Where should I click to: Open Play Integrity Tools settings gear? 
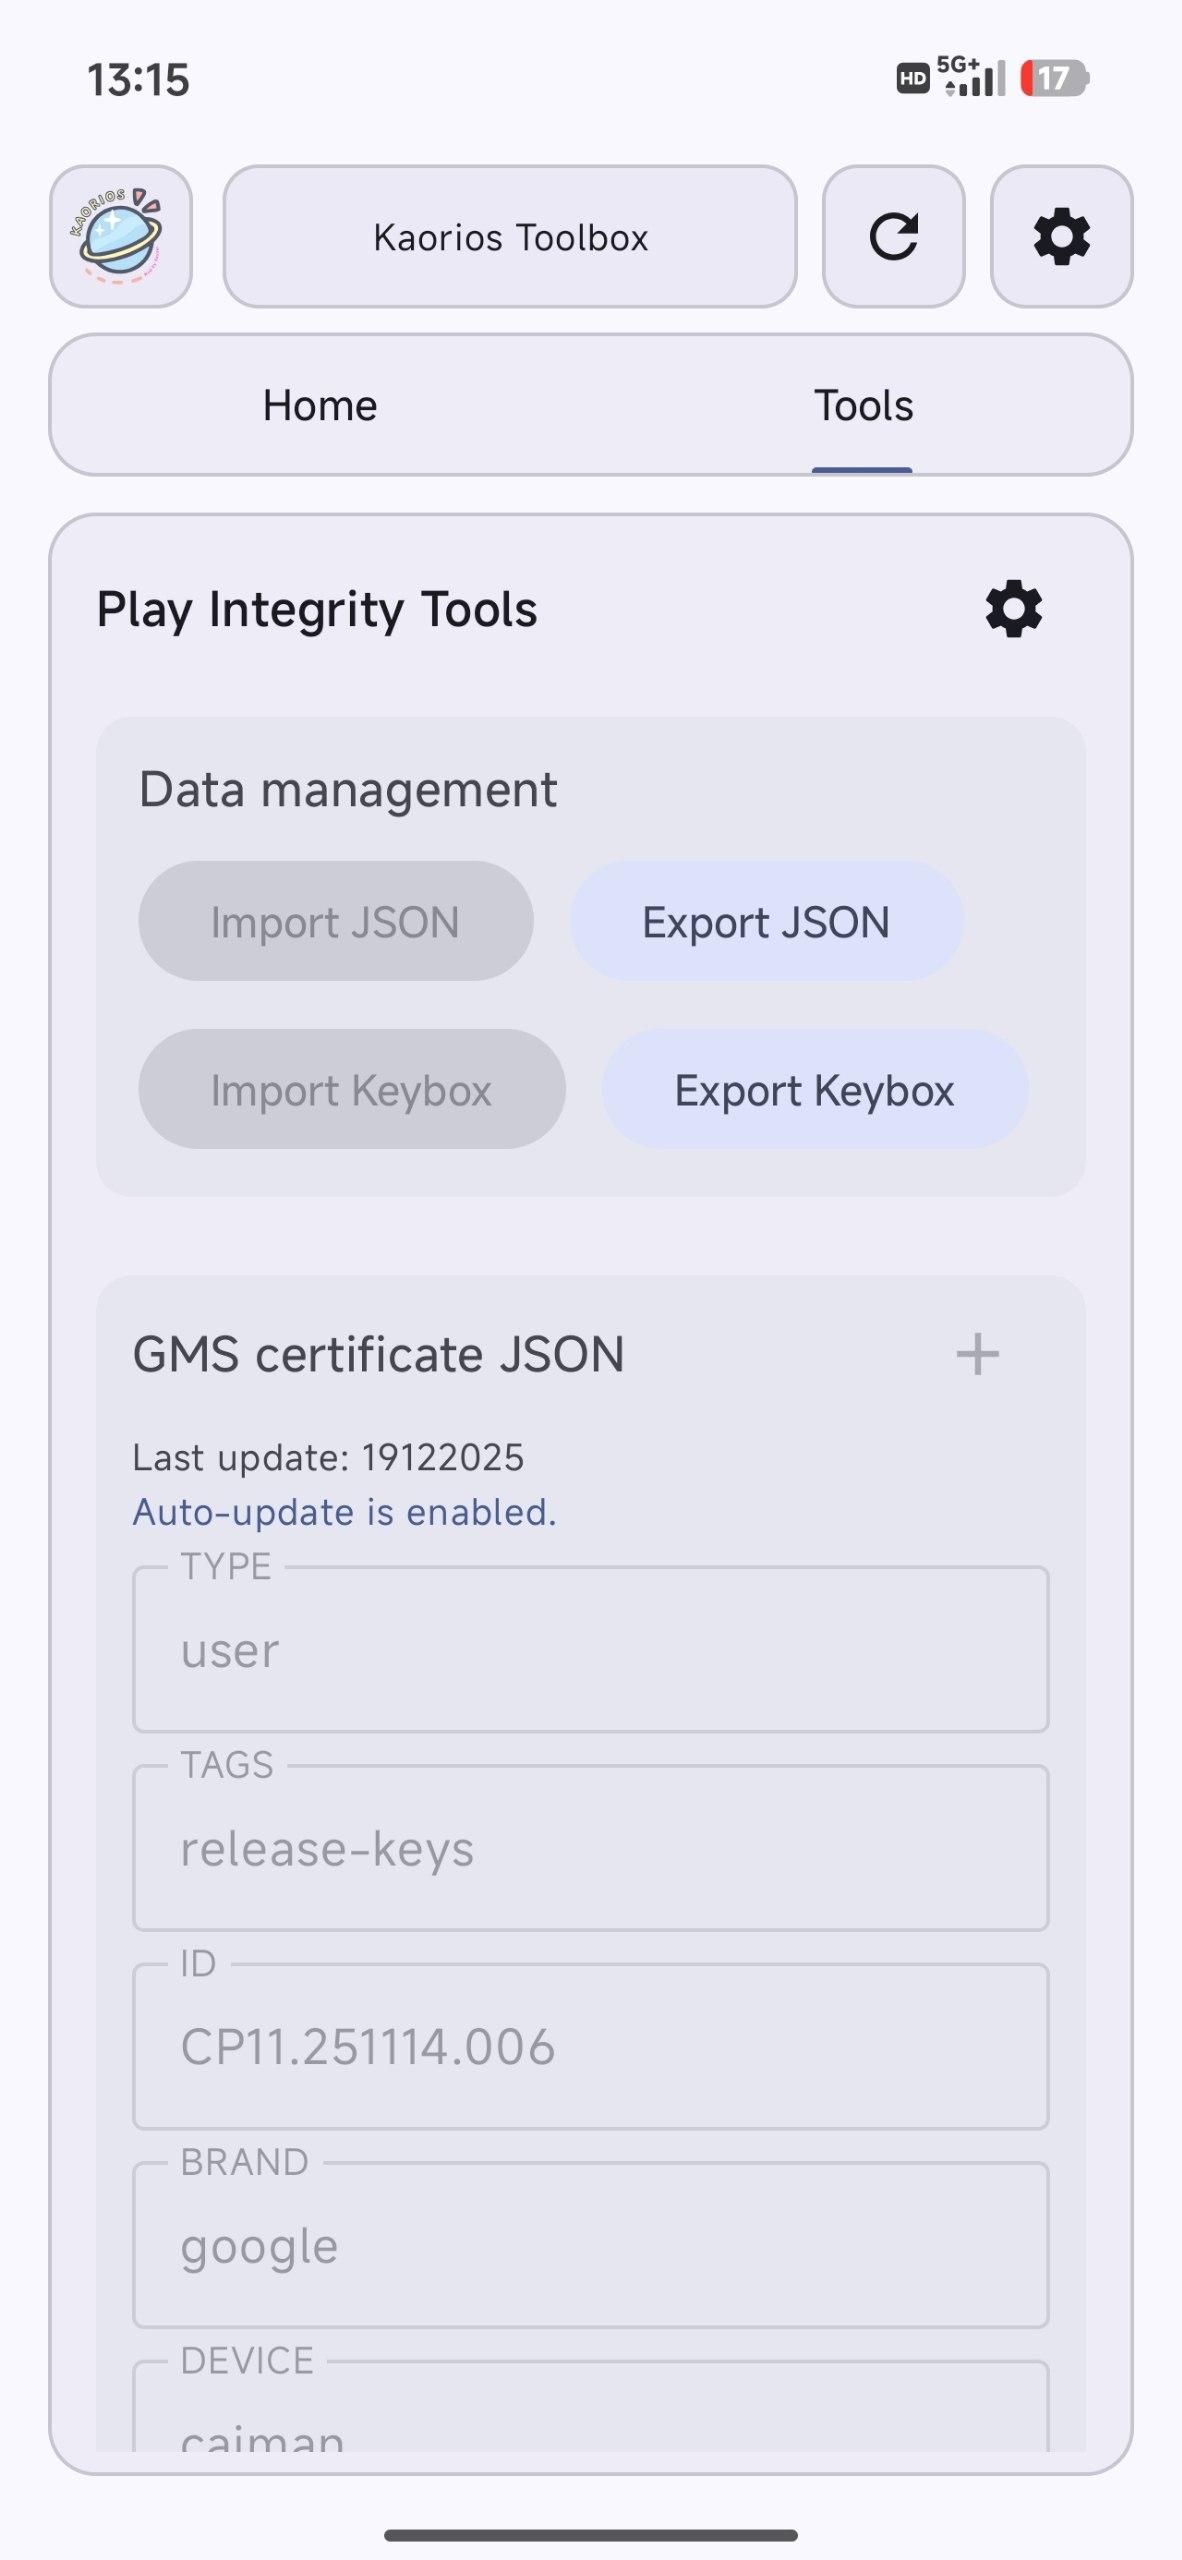tap(1014, 609)
